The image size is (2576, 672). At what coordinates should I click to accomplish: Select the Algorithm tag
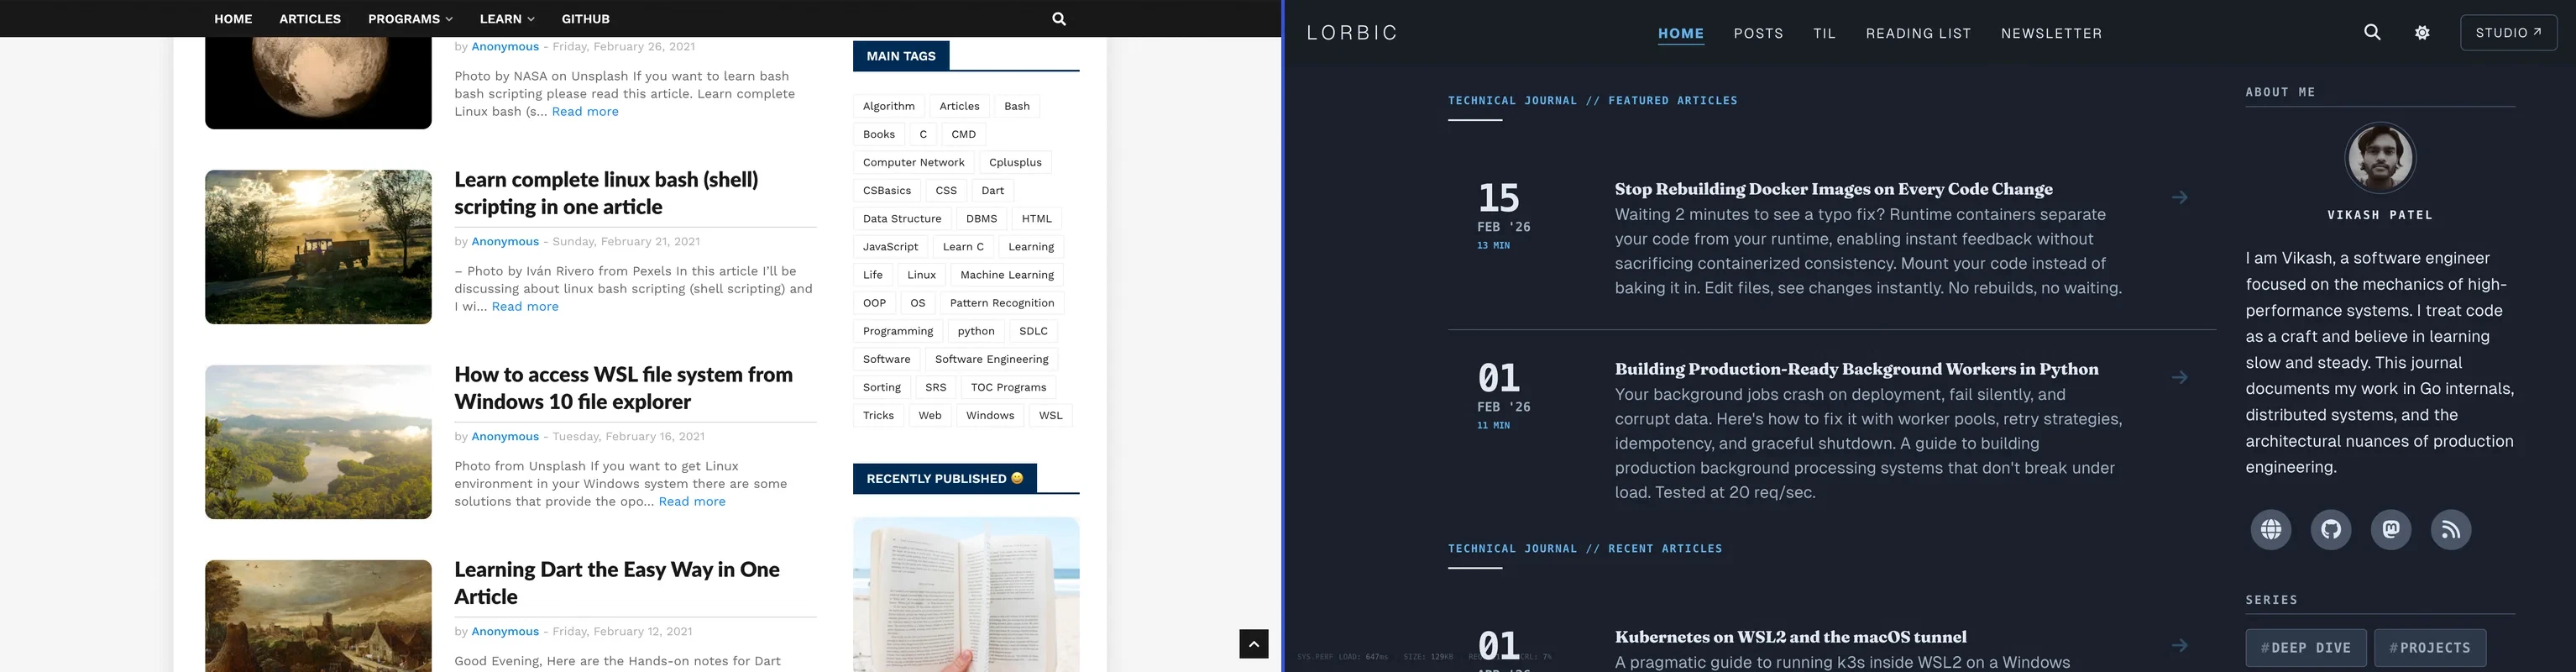point(889,106)
